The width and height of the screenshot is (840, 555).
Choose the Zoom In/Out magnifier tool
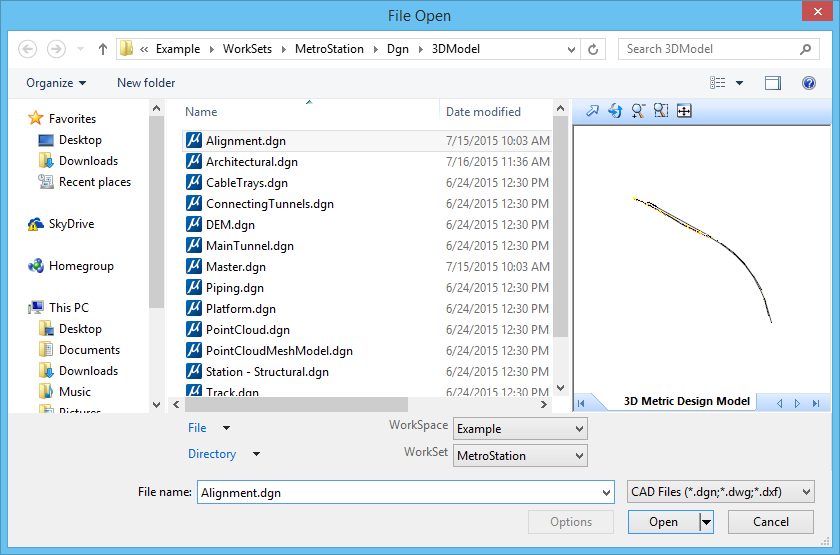(638, 111)
